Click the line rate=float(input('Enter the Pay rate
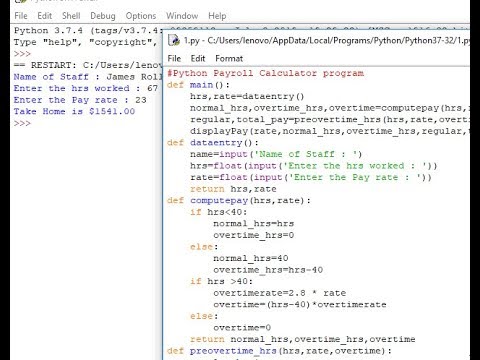480x360 pixels. pos(311,177)
